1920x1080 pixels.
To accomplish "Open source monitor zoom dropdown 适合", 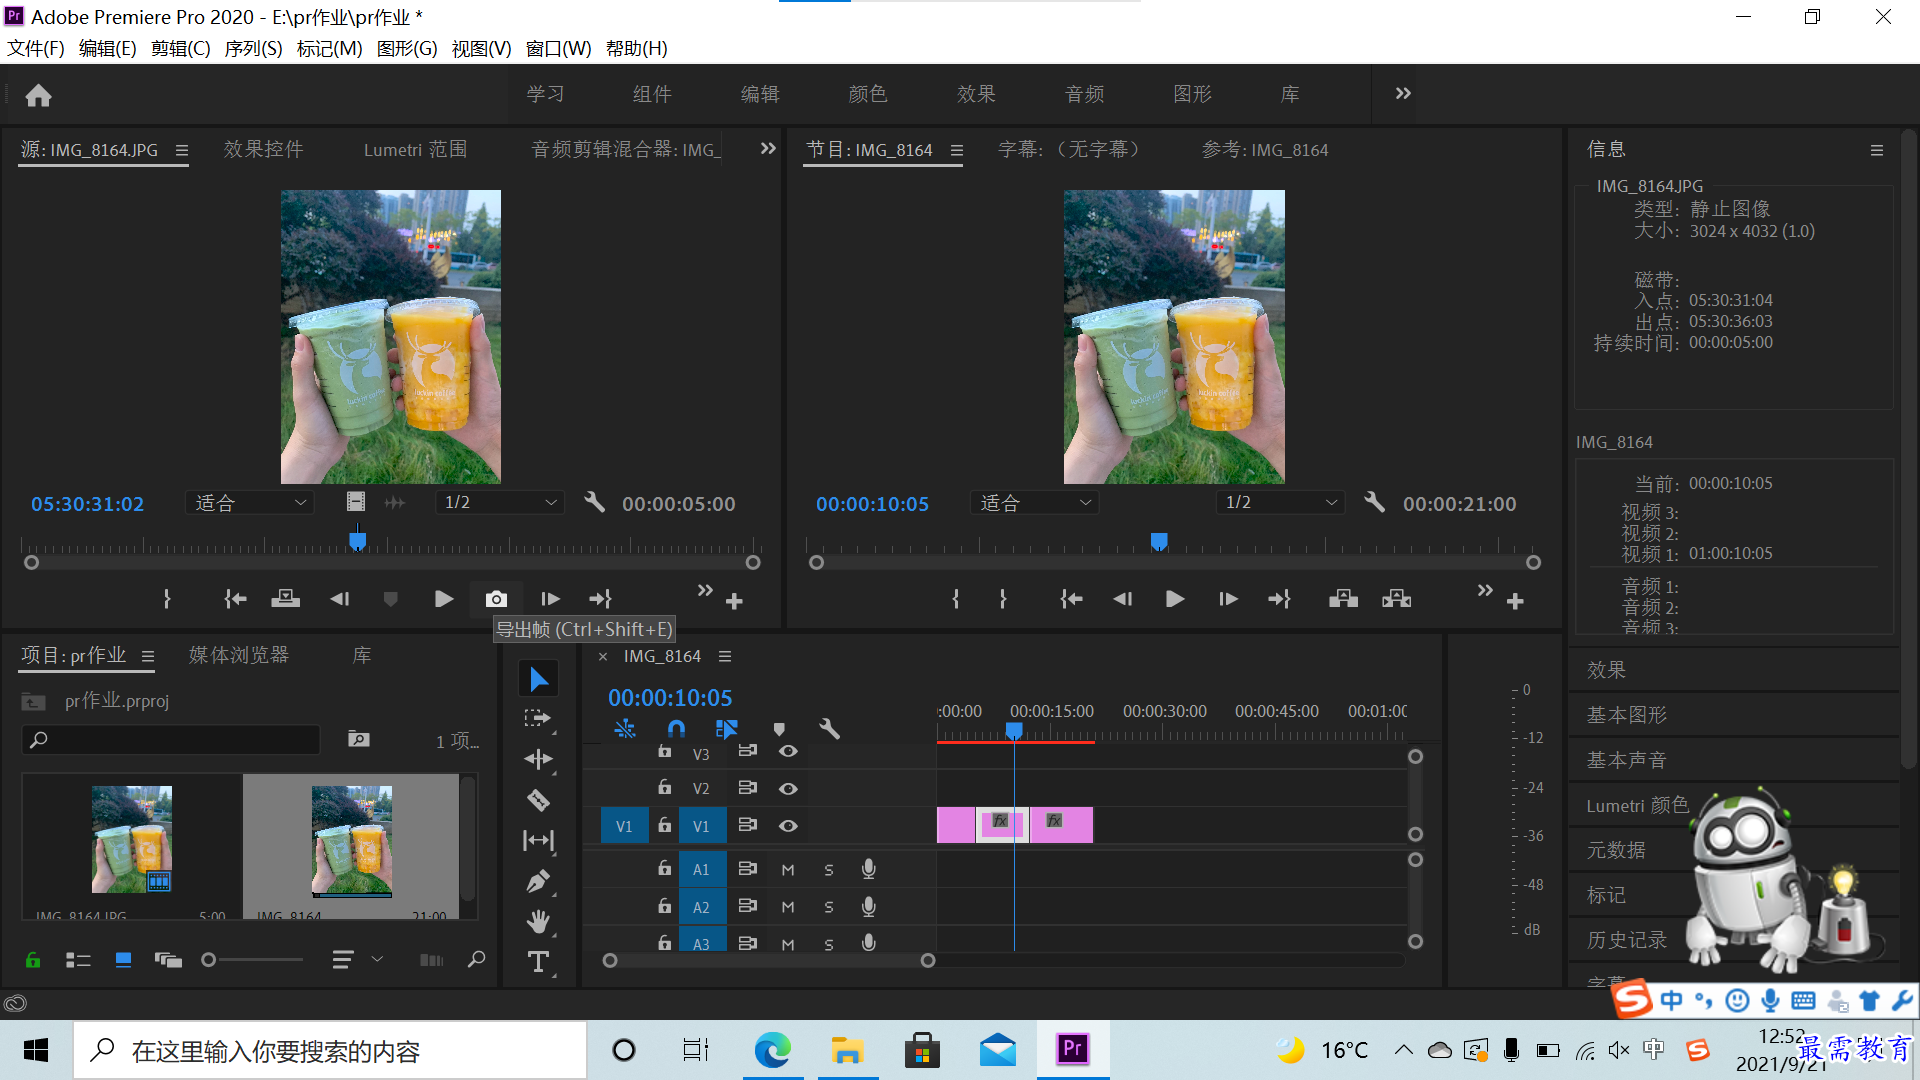I will (250, 503).
